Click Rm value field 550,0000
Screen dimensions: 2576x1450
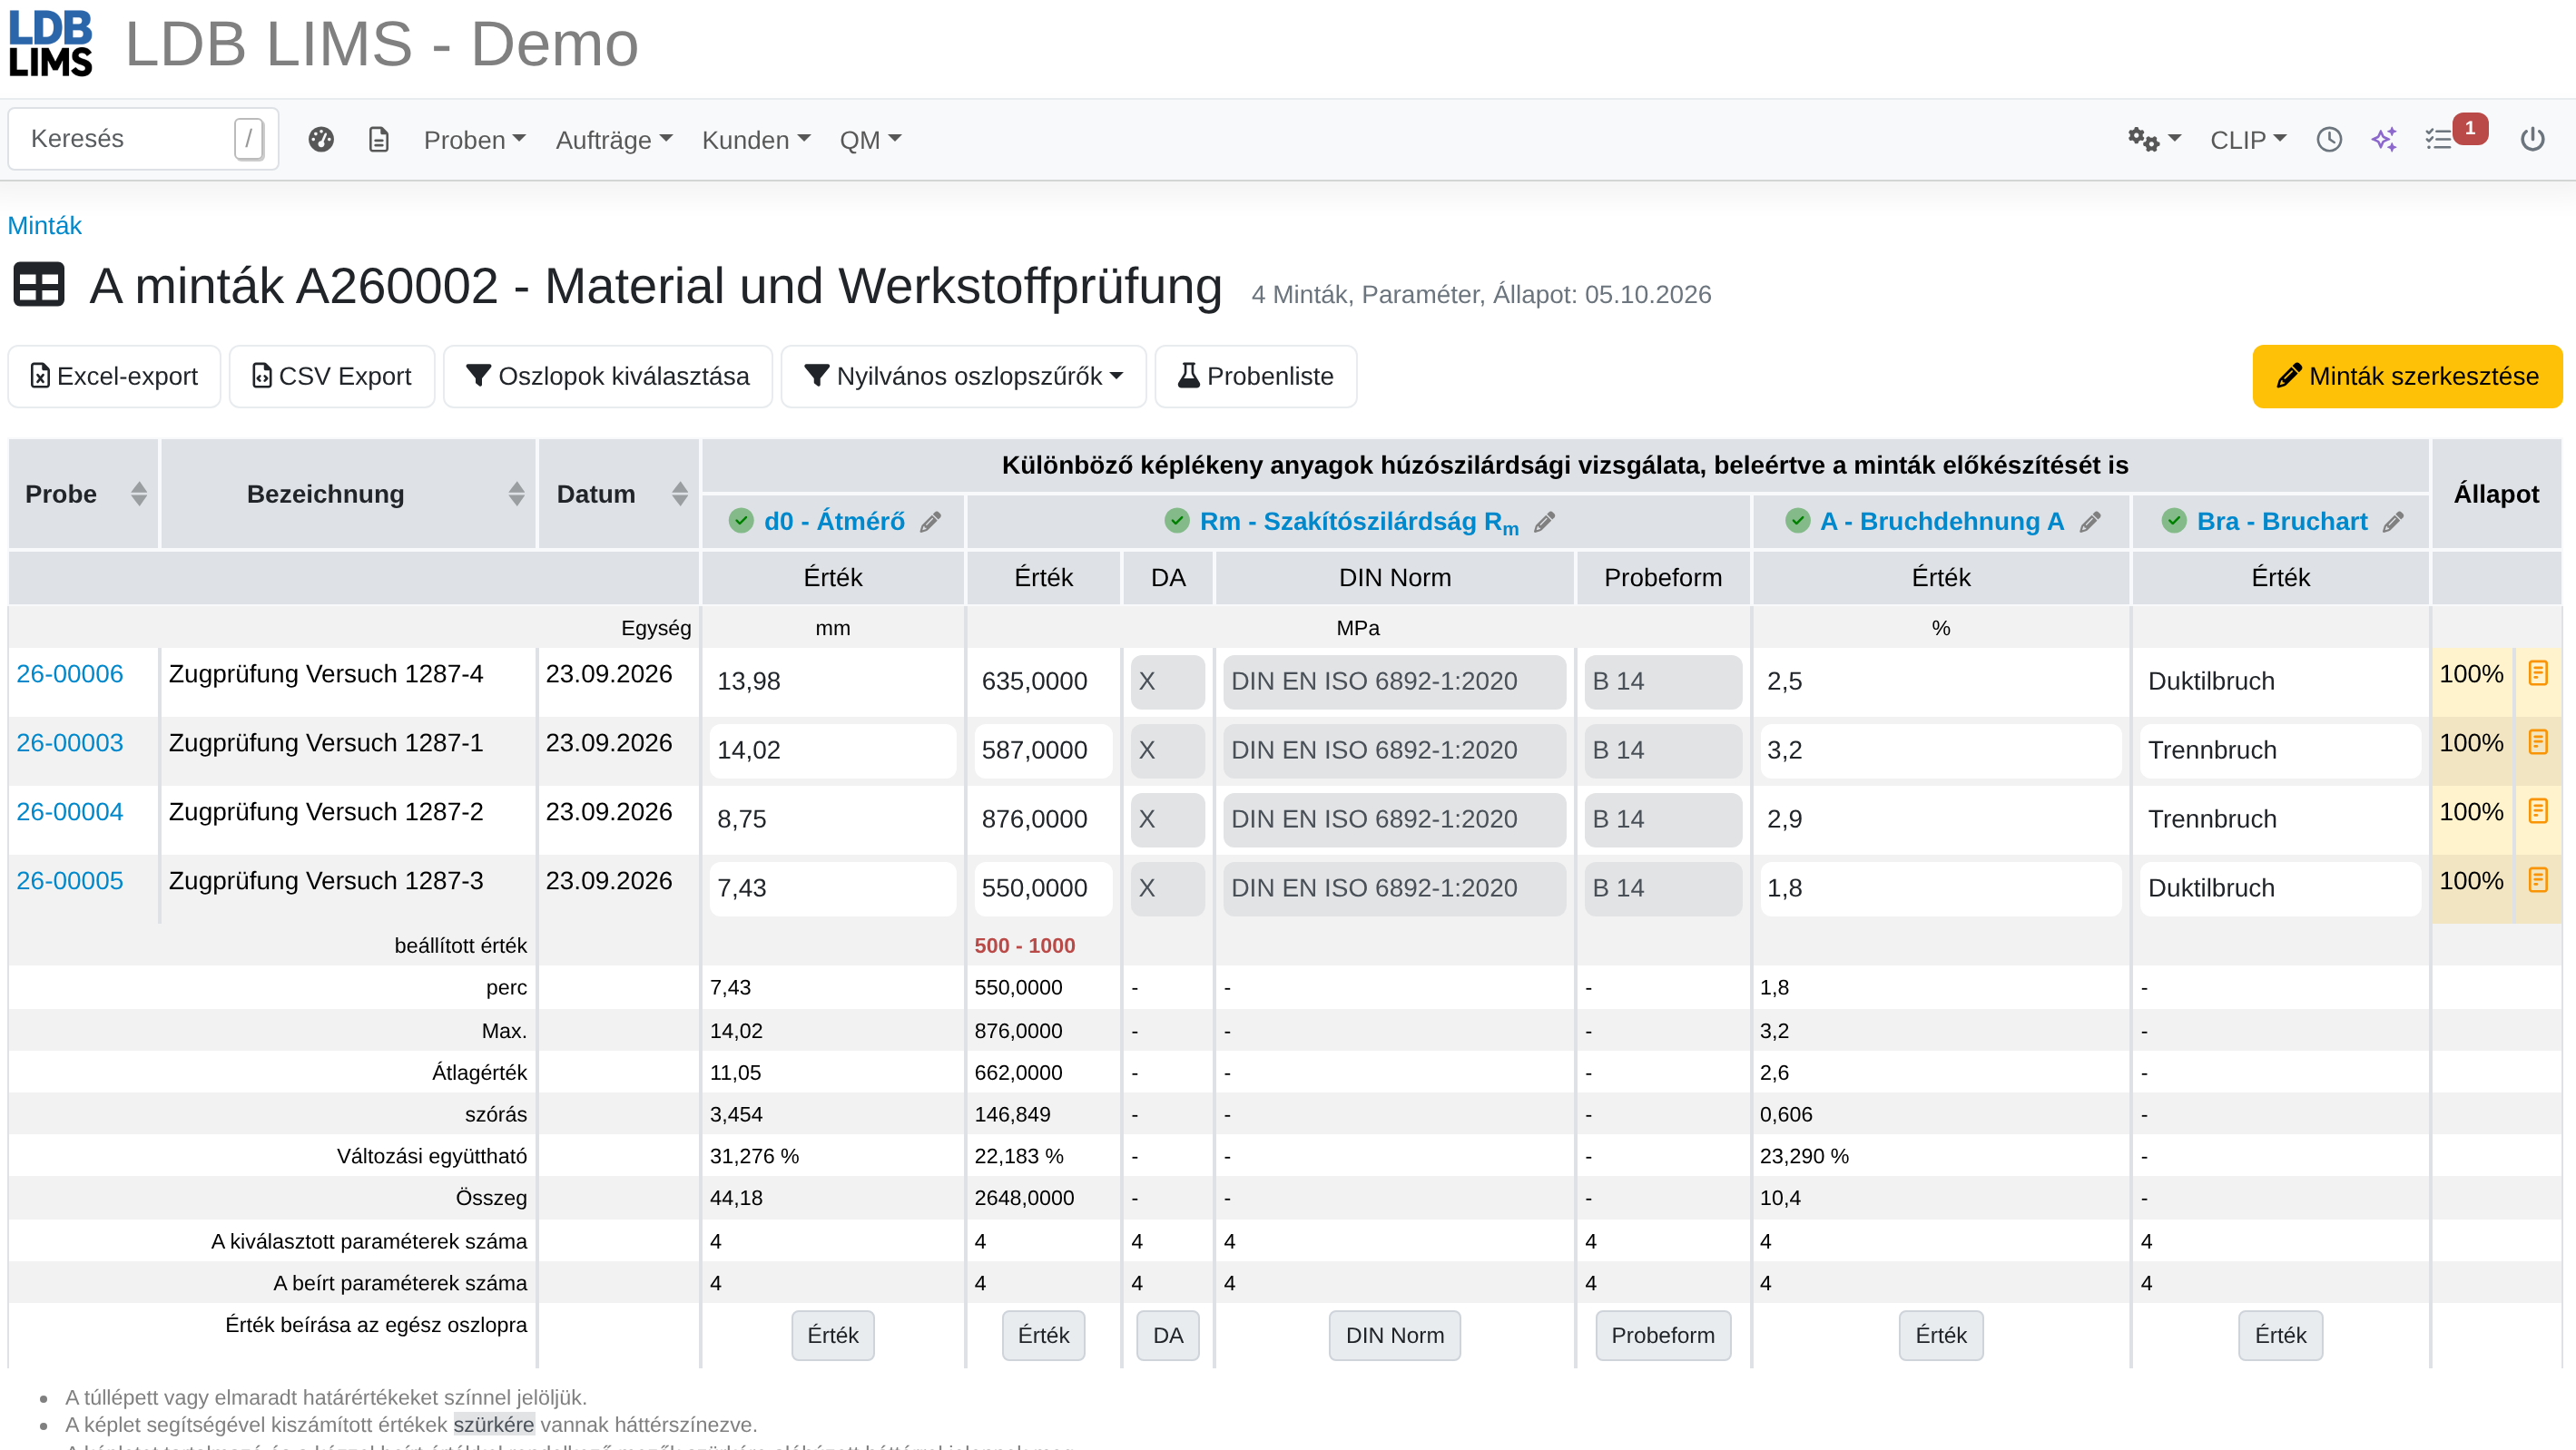coord(1043,888)
